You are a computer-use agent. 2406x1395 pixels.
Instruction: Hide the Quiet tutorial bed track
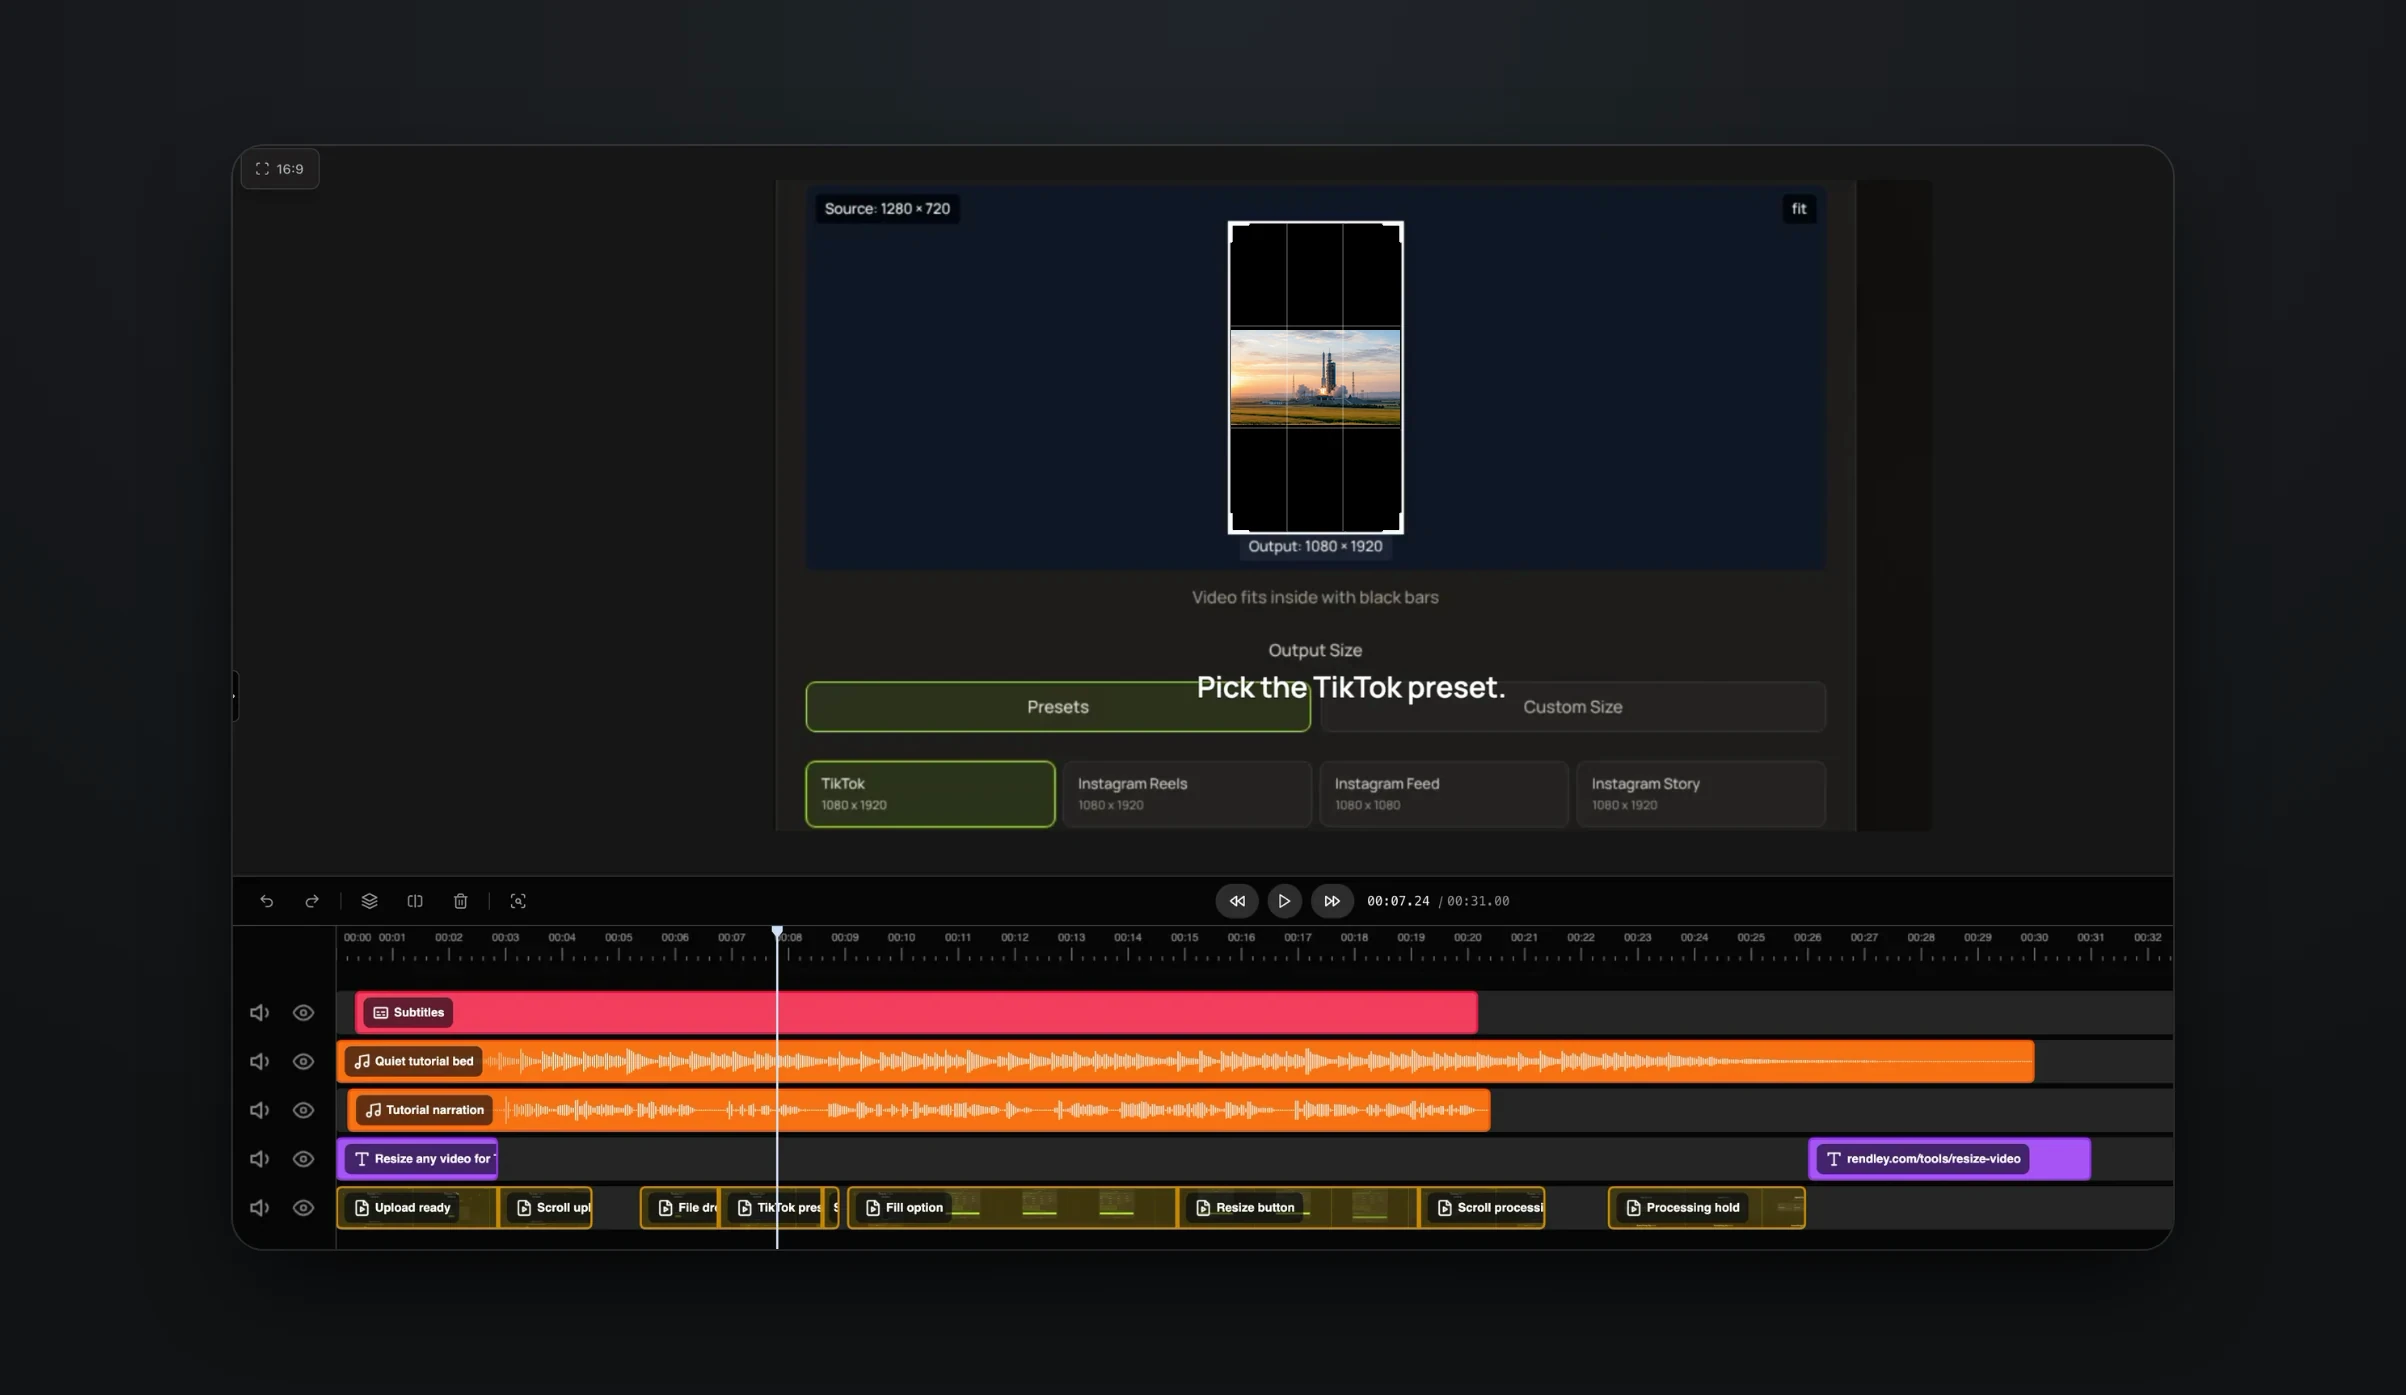303,1062
